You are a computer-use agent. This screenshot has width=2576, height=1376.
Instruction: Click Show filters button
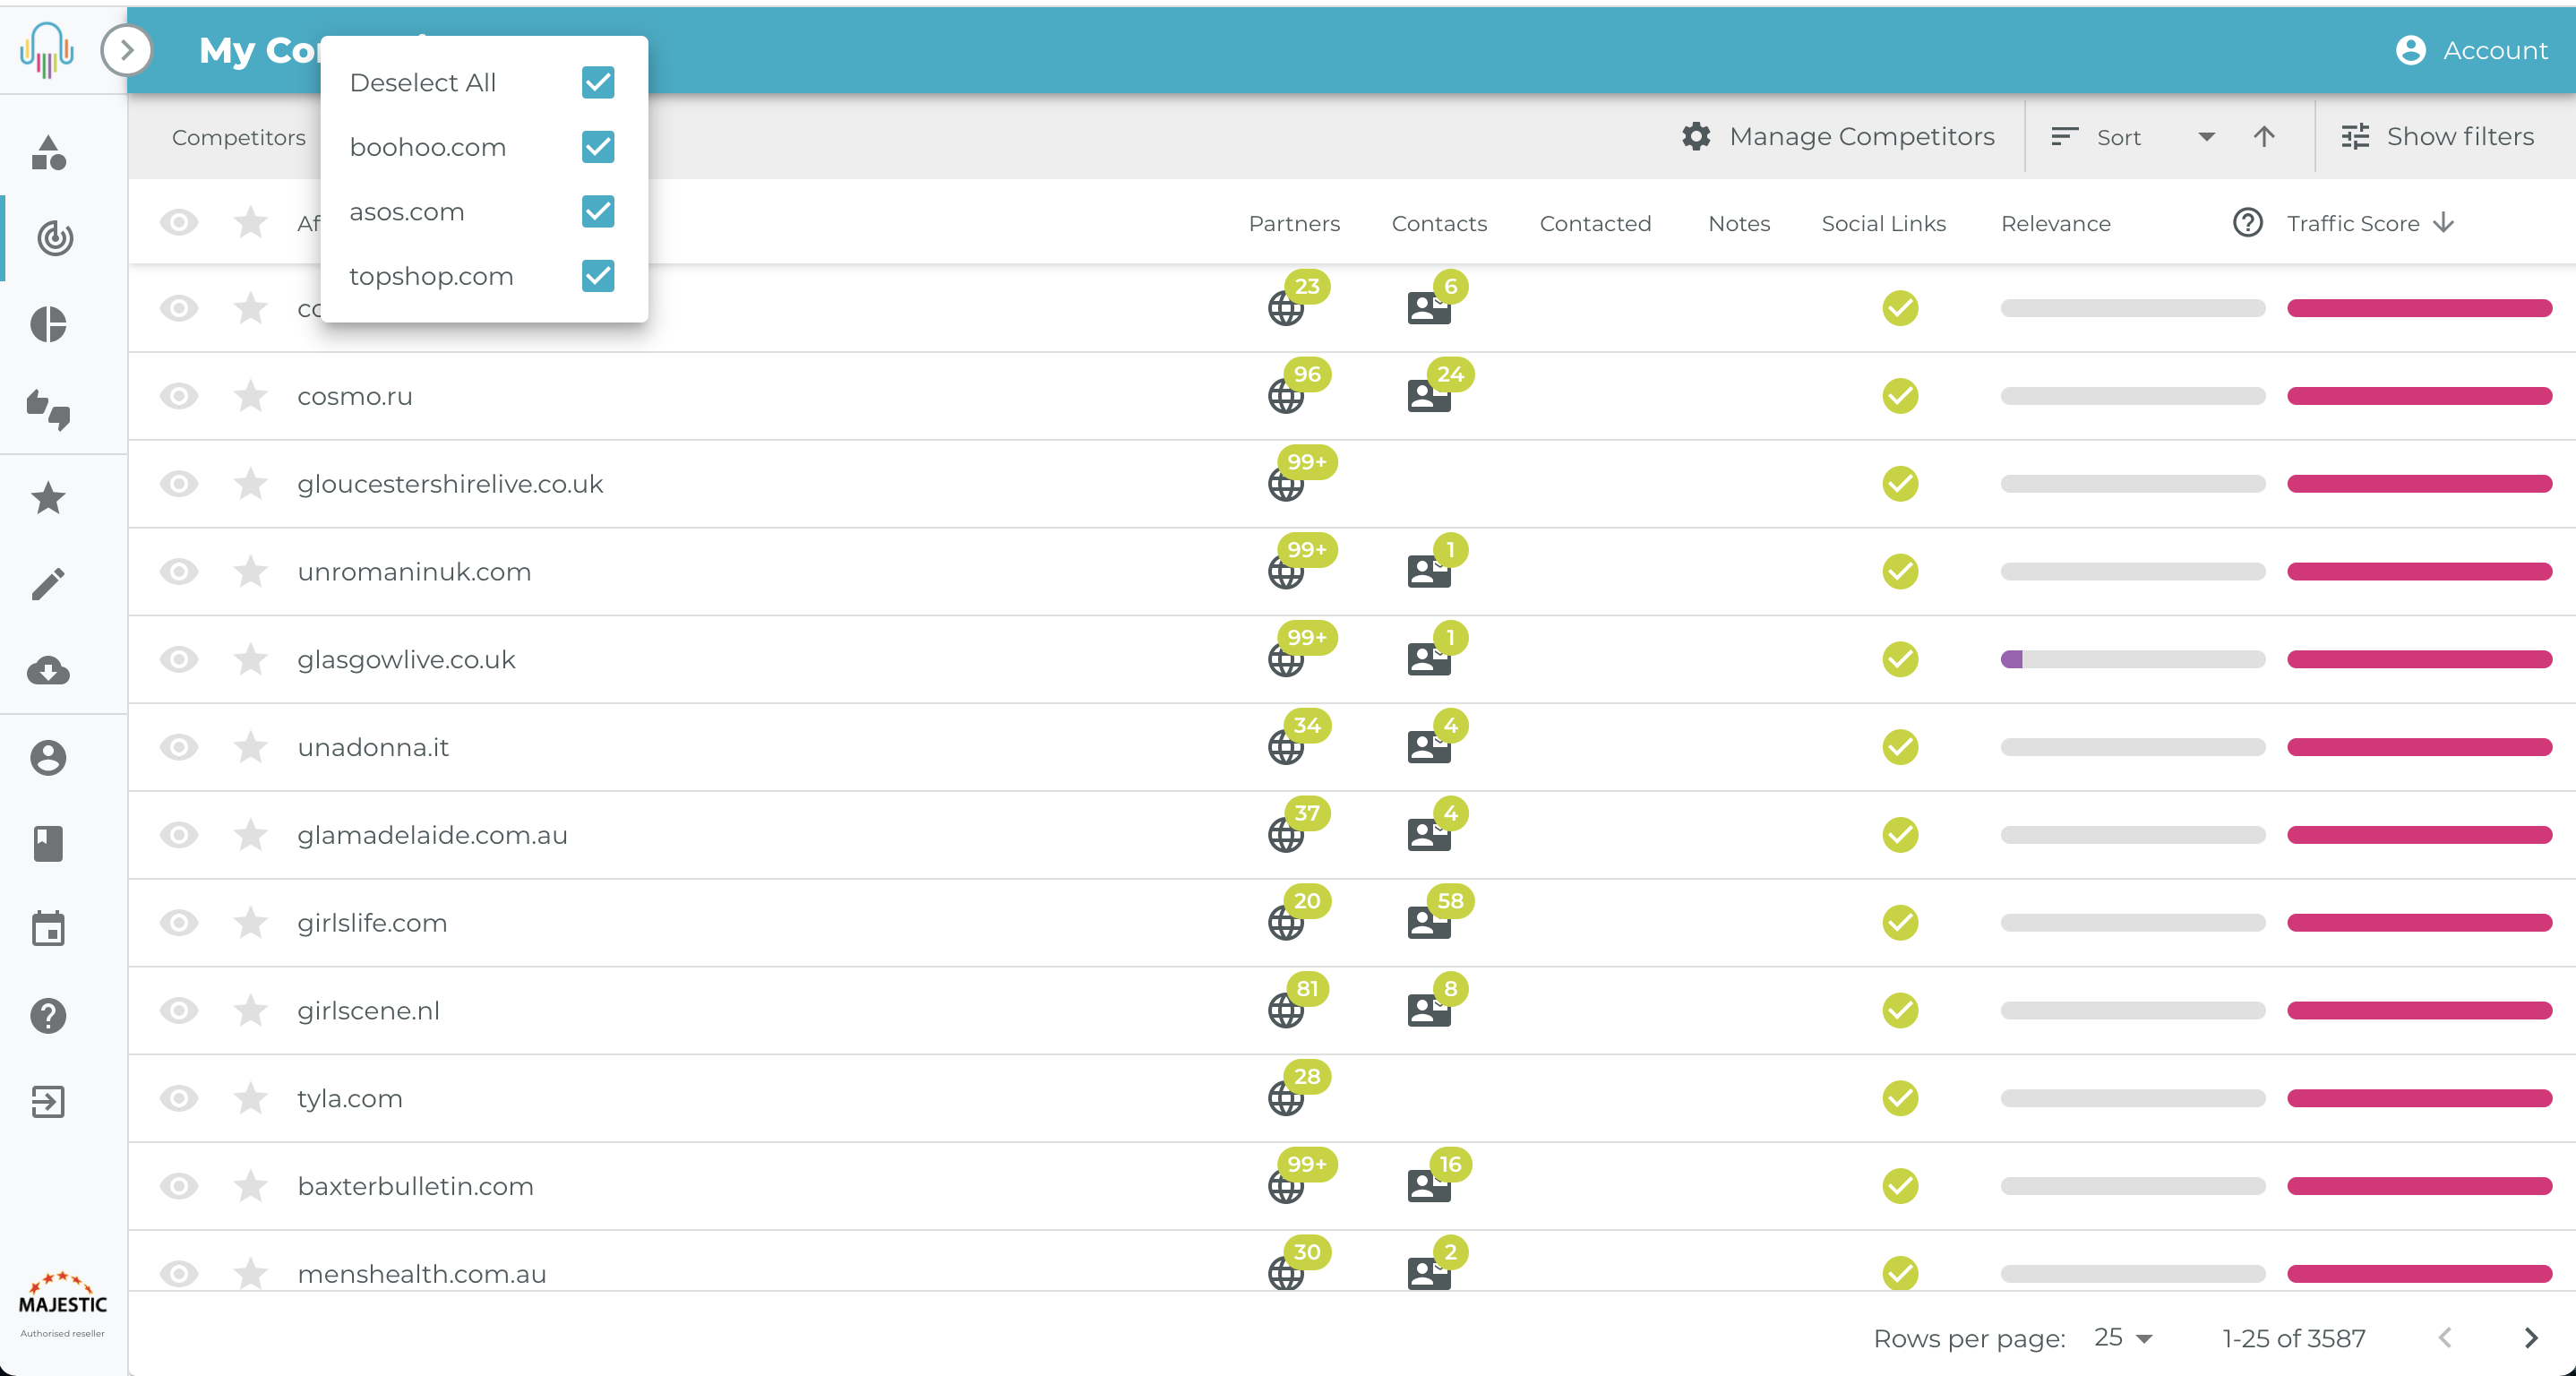[x=2438, y=137]
